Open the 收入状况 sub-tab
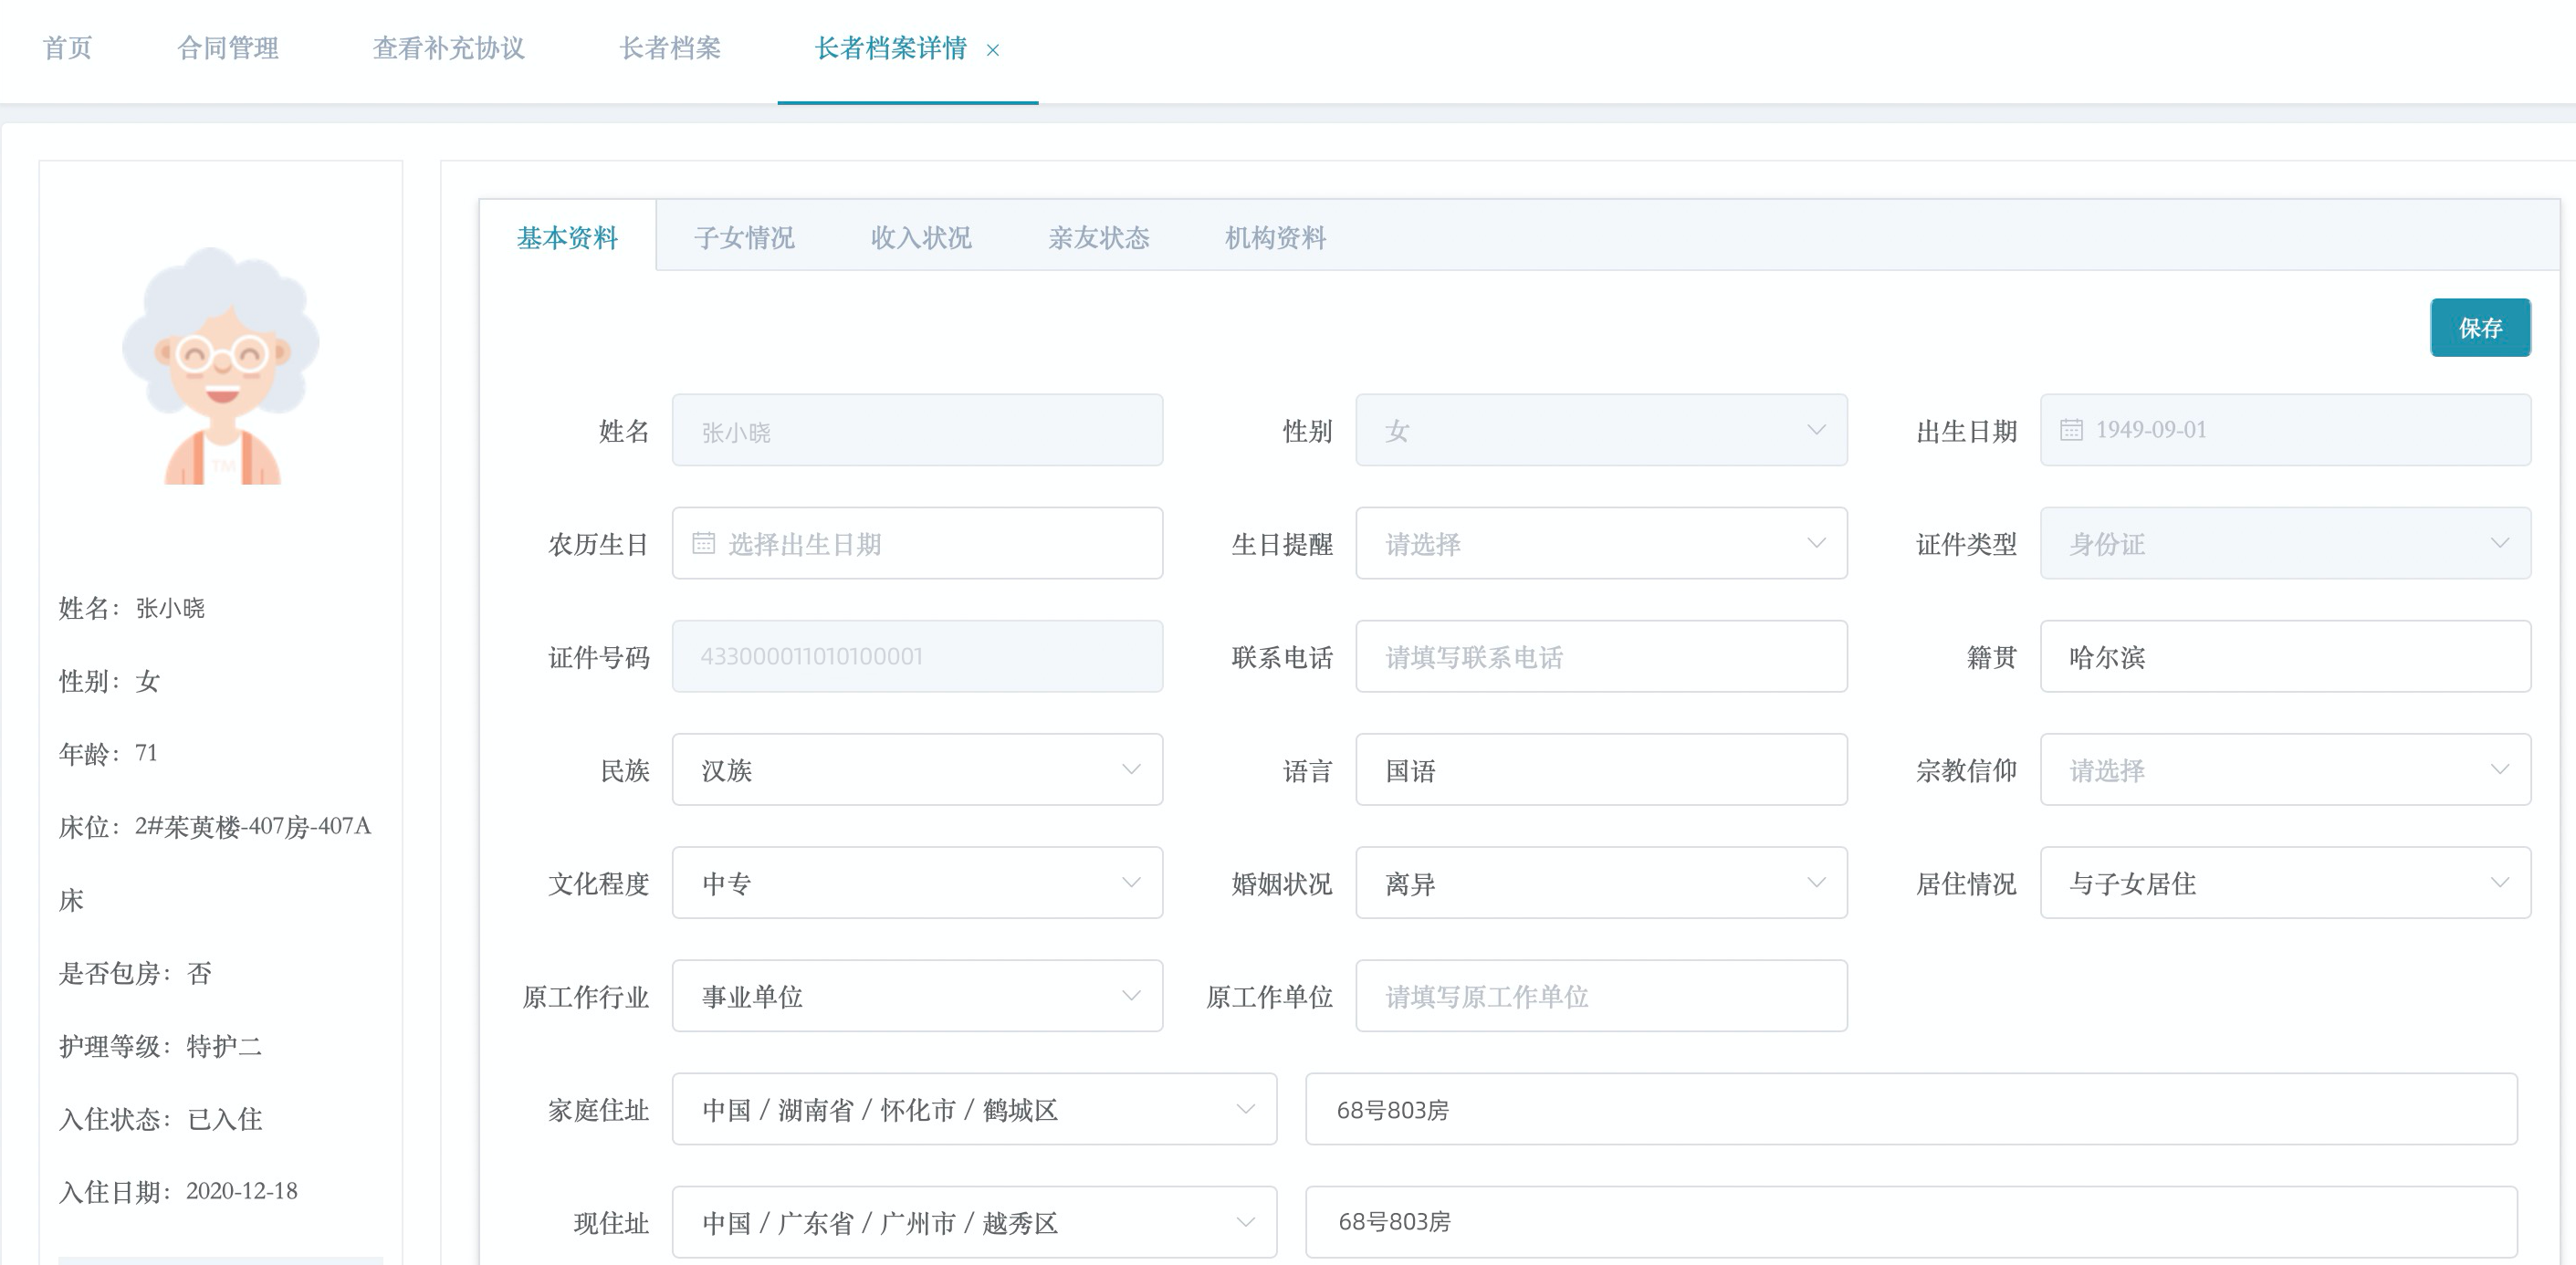The width and height of the screenshot is (2576, 1265). [921, 237]
